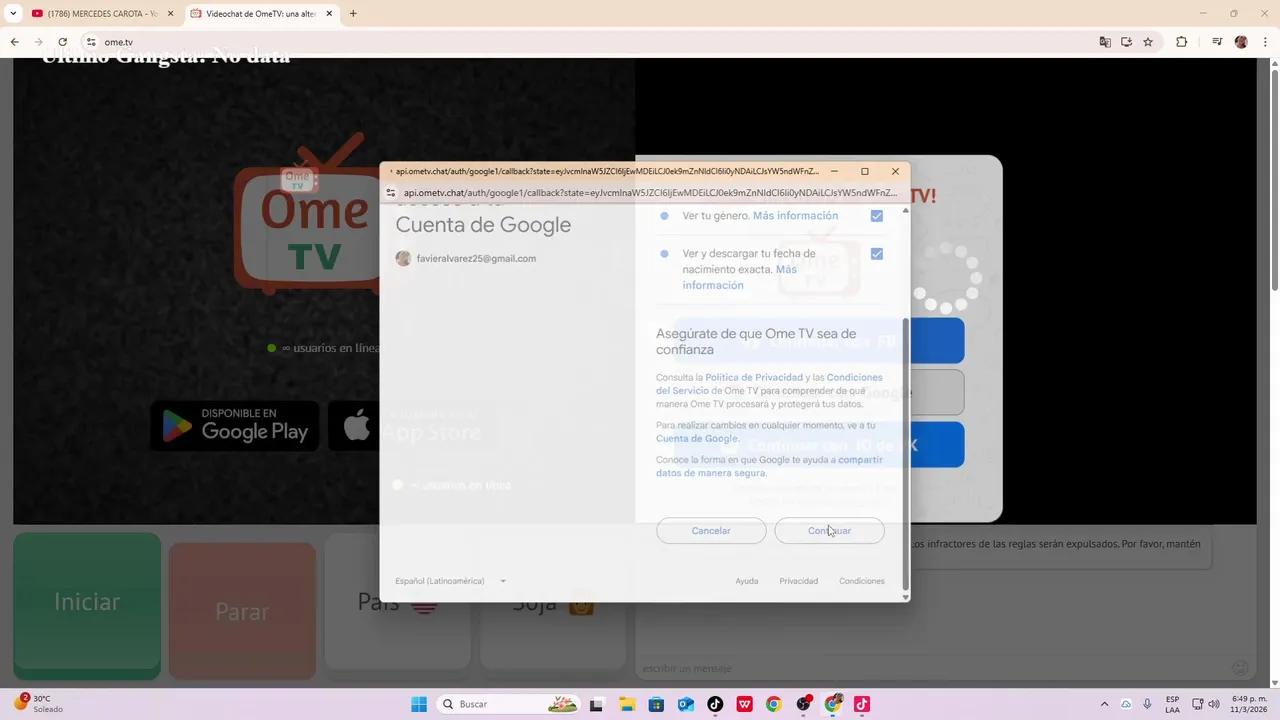Open 'Más información' link under fecha de nacimiento
The height and width of the screenshot is (720, 1280).
coord(740,277)
